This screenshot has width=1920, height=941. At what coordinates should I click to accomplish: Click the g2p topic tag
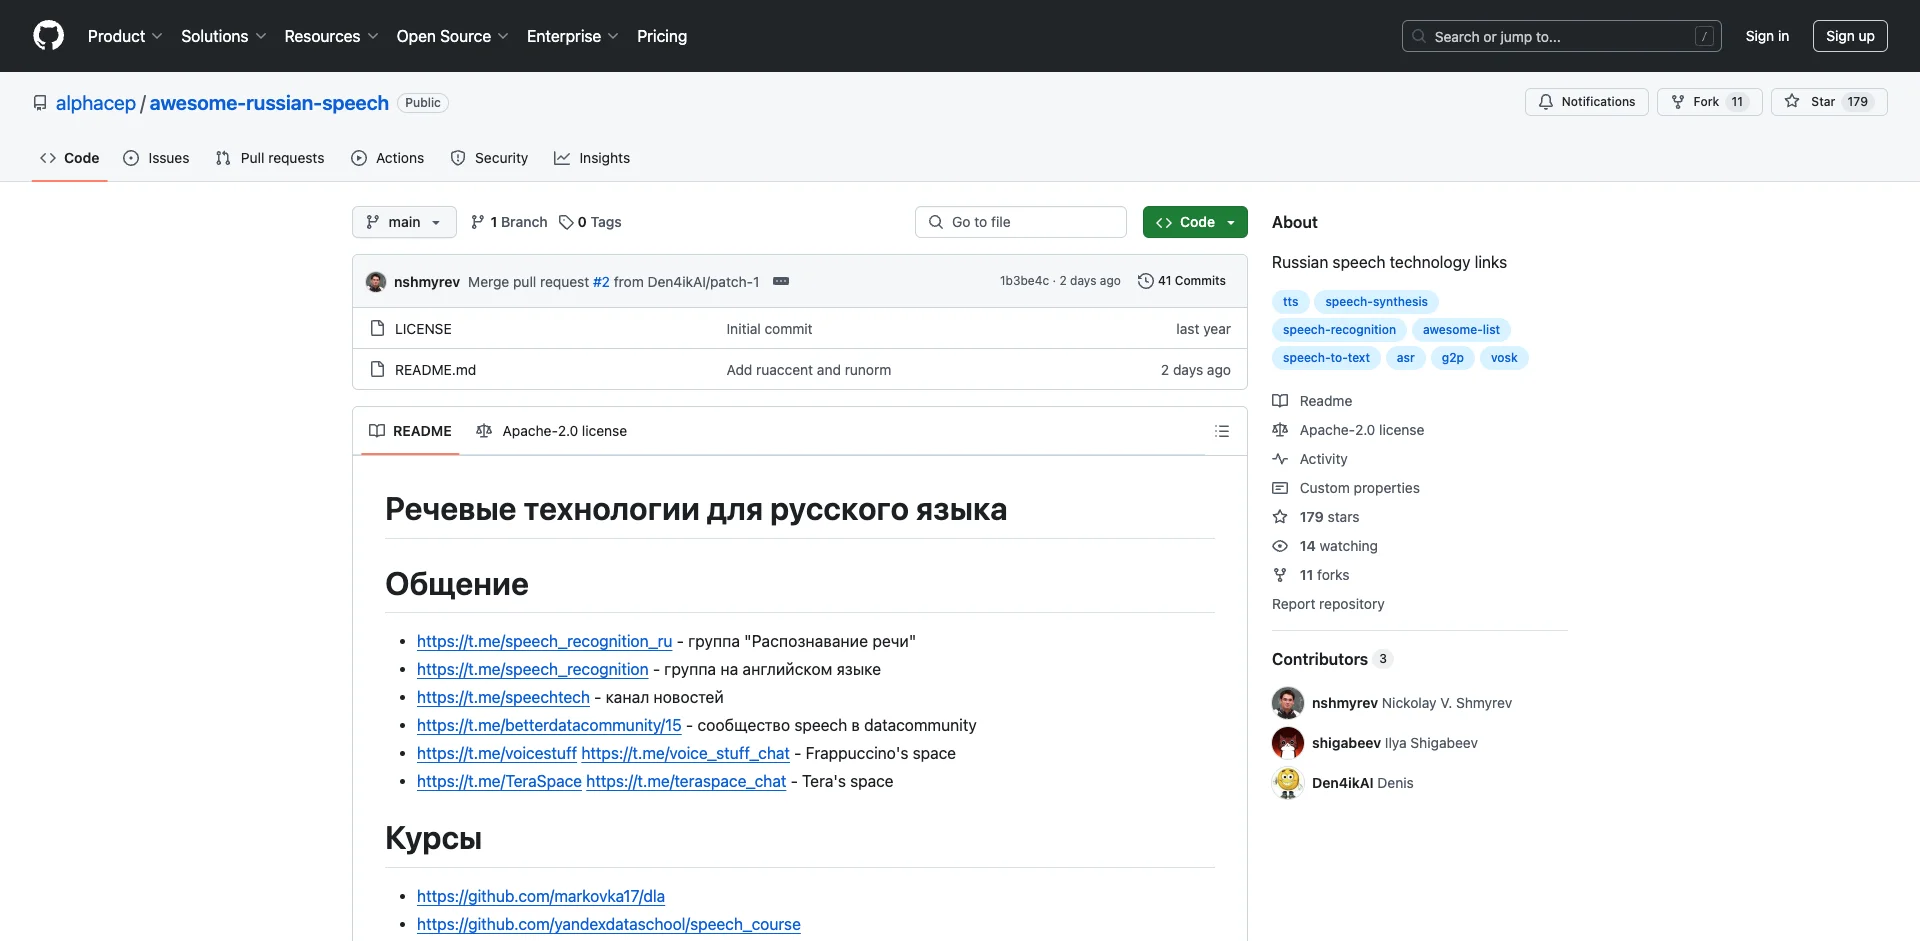pos(1453,358)
